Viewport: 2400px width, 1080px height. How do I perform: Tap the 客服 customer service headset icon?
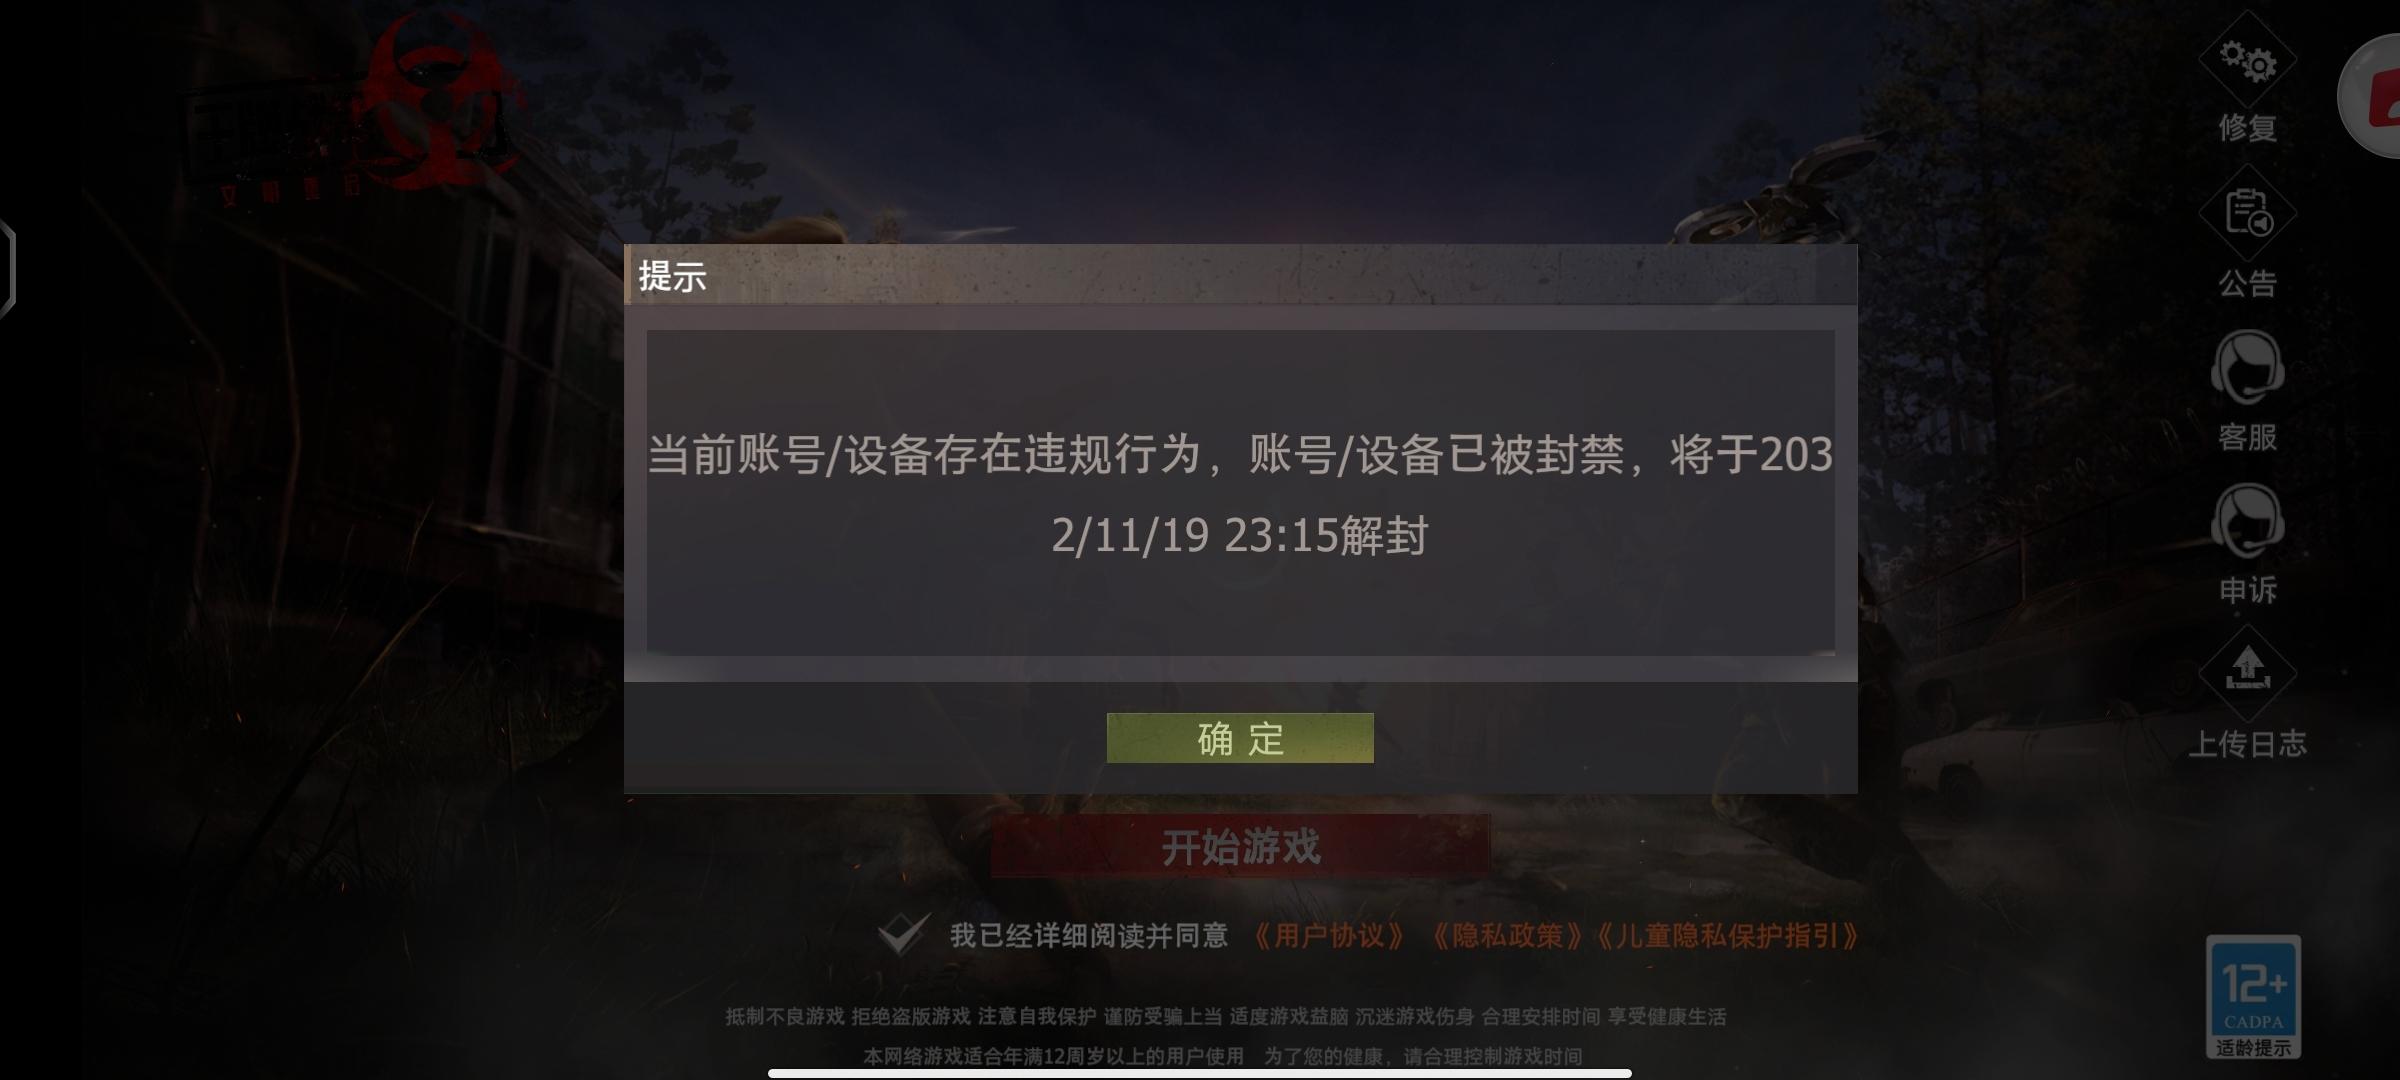coord(2248,368)
